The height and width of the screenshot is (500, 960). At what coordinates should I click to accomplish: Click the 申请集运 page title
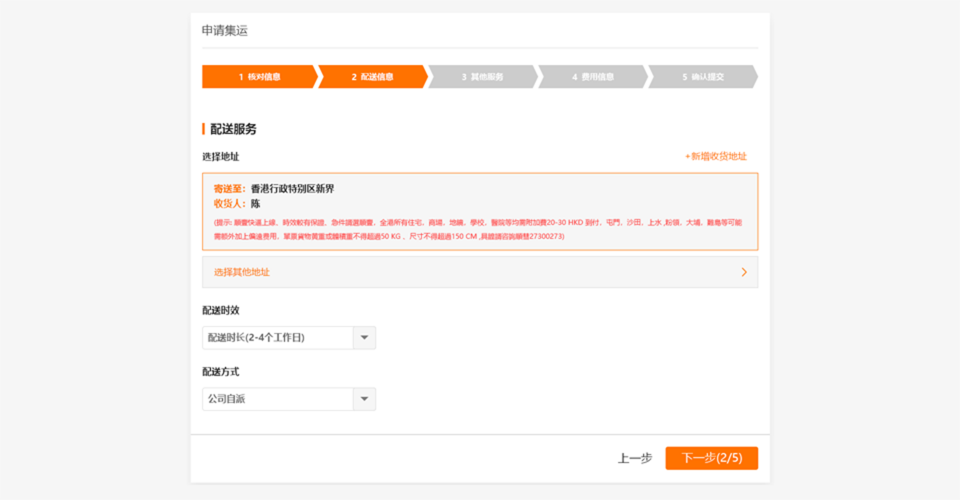(224, 30)
